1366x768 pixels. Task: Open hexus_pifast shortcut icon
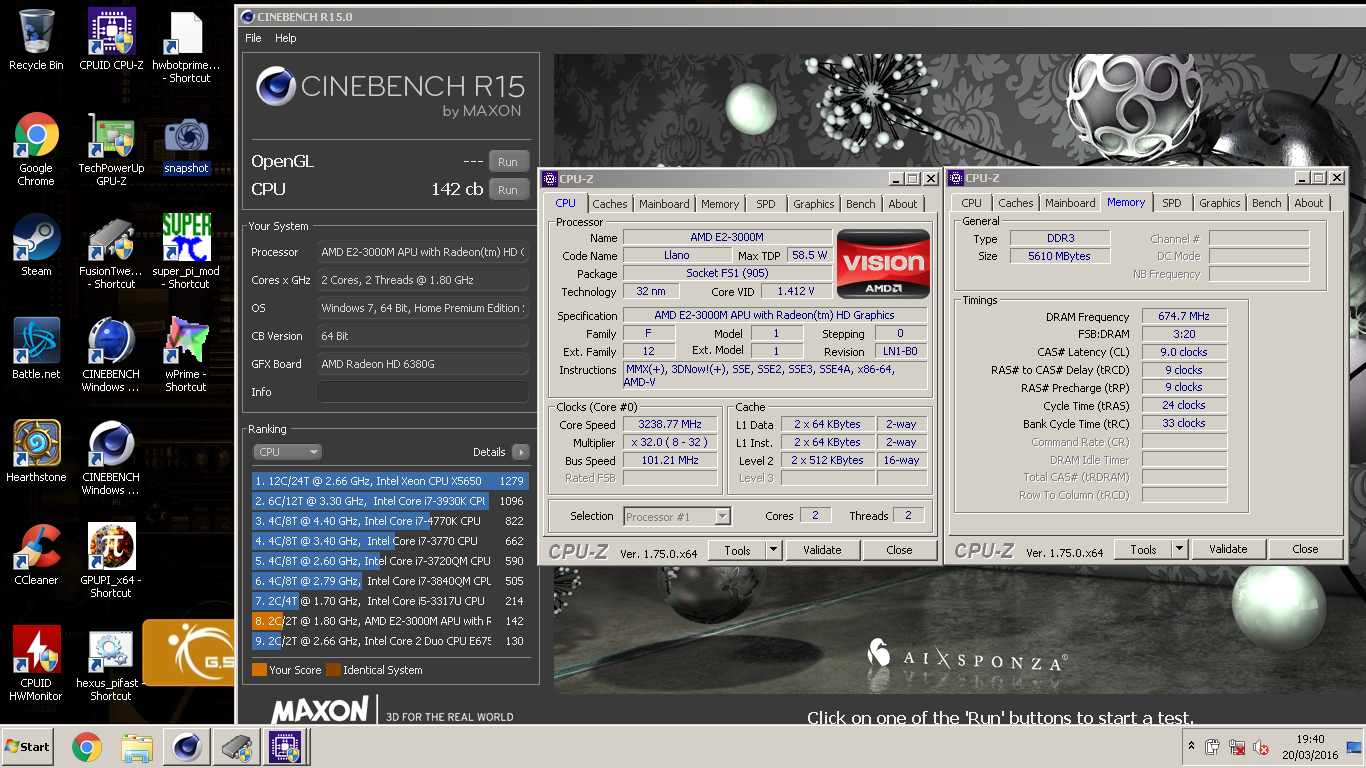coord(111,664)
